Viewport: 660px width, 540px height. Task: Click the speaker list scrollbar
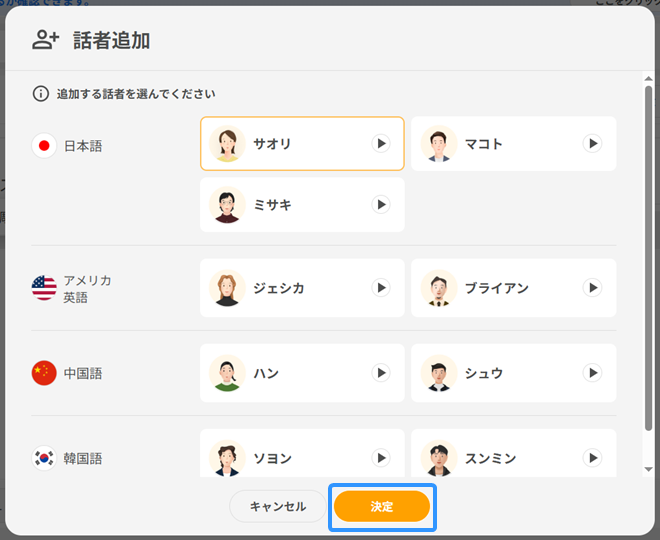click(649, 250)
